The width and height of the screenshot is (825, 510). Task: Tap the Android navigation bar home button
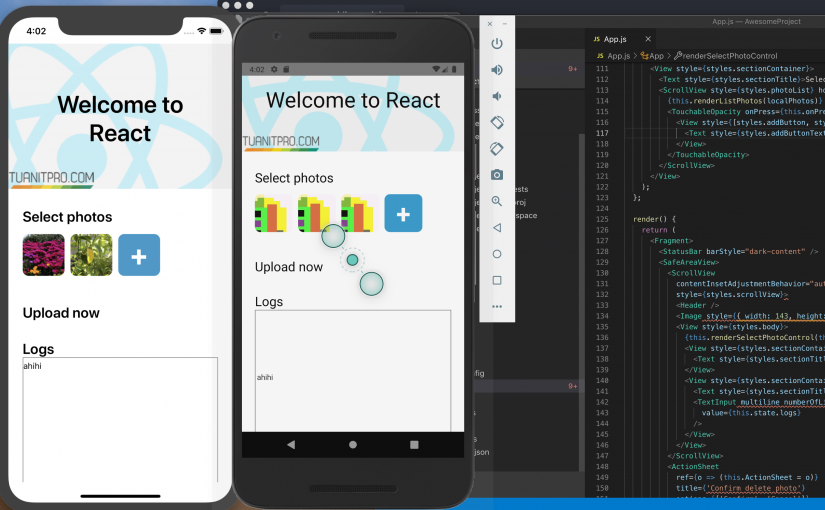pos(353,445)
